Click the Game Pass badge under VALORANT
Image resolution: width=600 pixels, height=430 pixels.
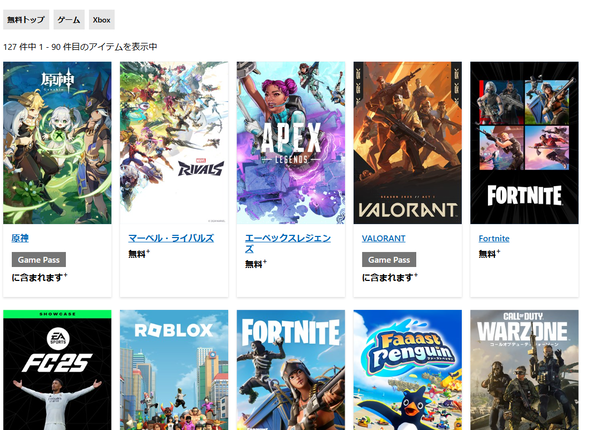389,259
